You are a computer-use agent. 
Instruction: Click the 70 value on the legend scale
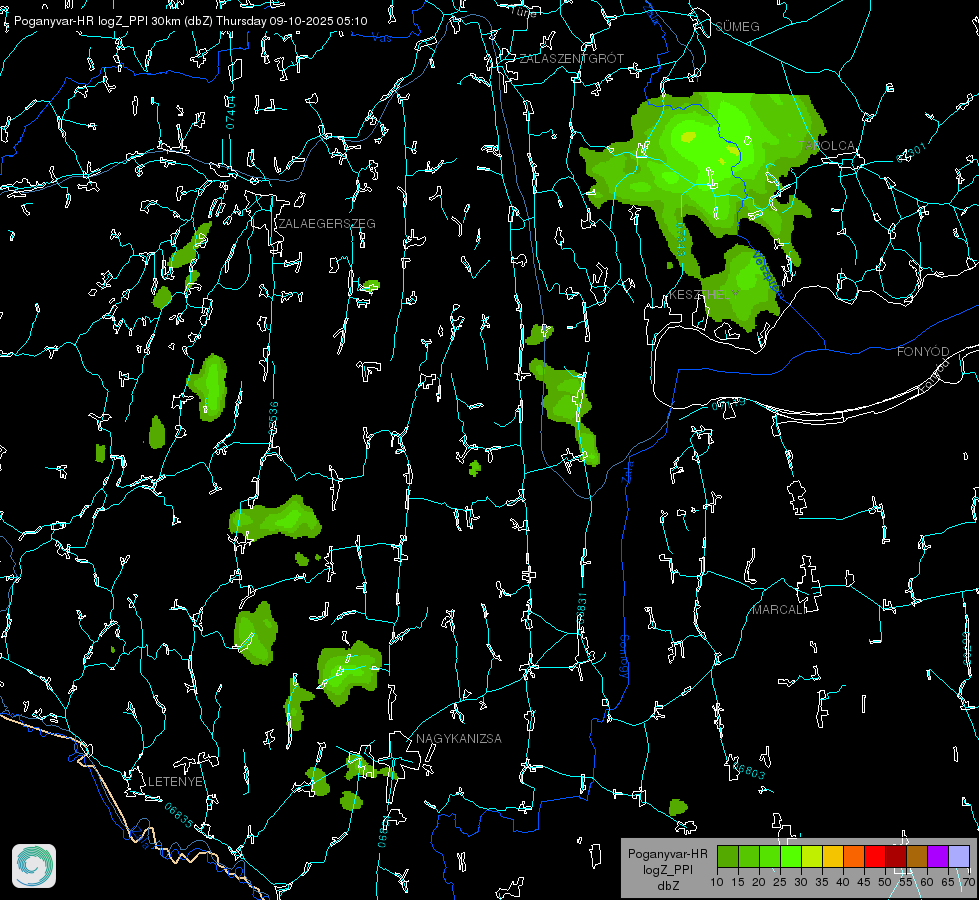tap(968, 882)
